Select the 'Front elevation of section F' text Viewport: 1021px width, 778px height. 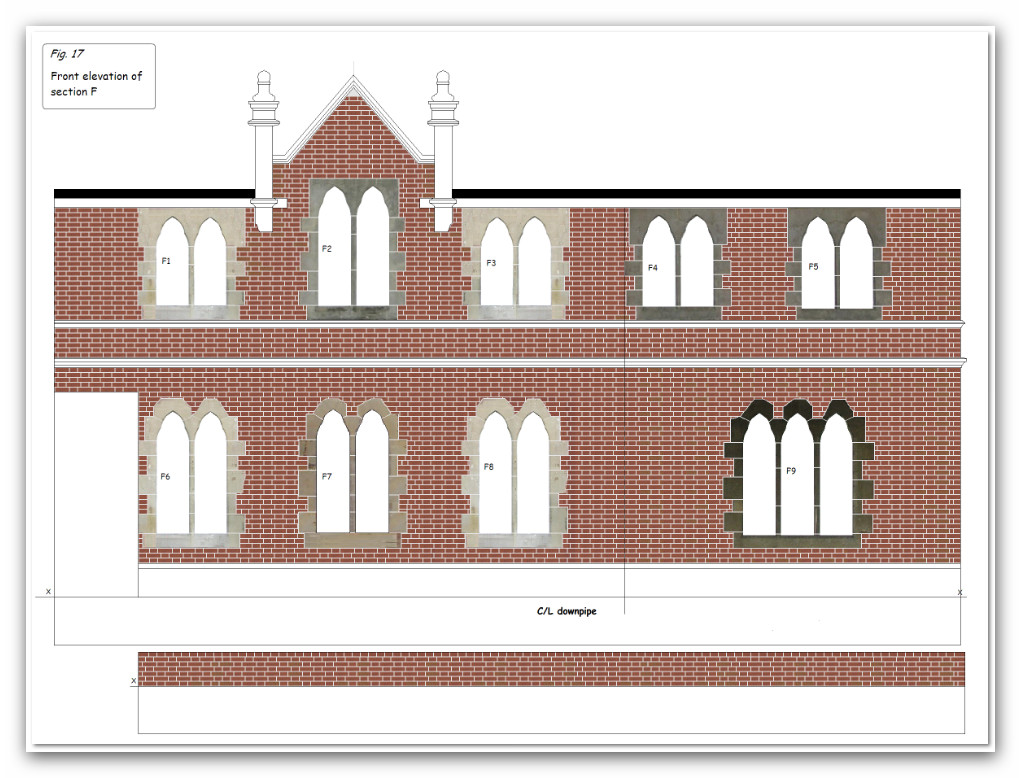(89, 83)
